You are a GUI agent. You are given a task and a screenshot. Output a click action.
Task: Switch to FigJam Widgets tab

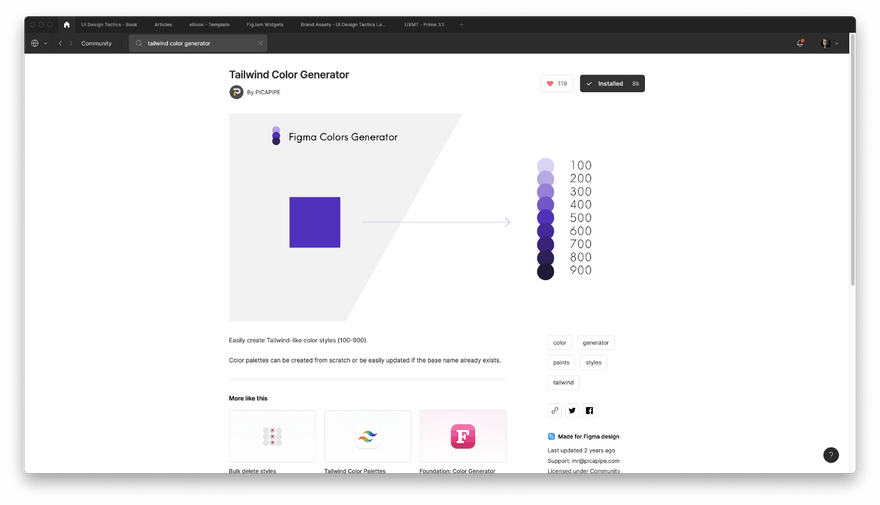click(265, 25)
